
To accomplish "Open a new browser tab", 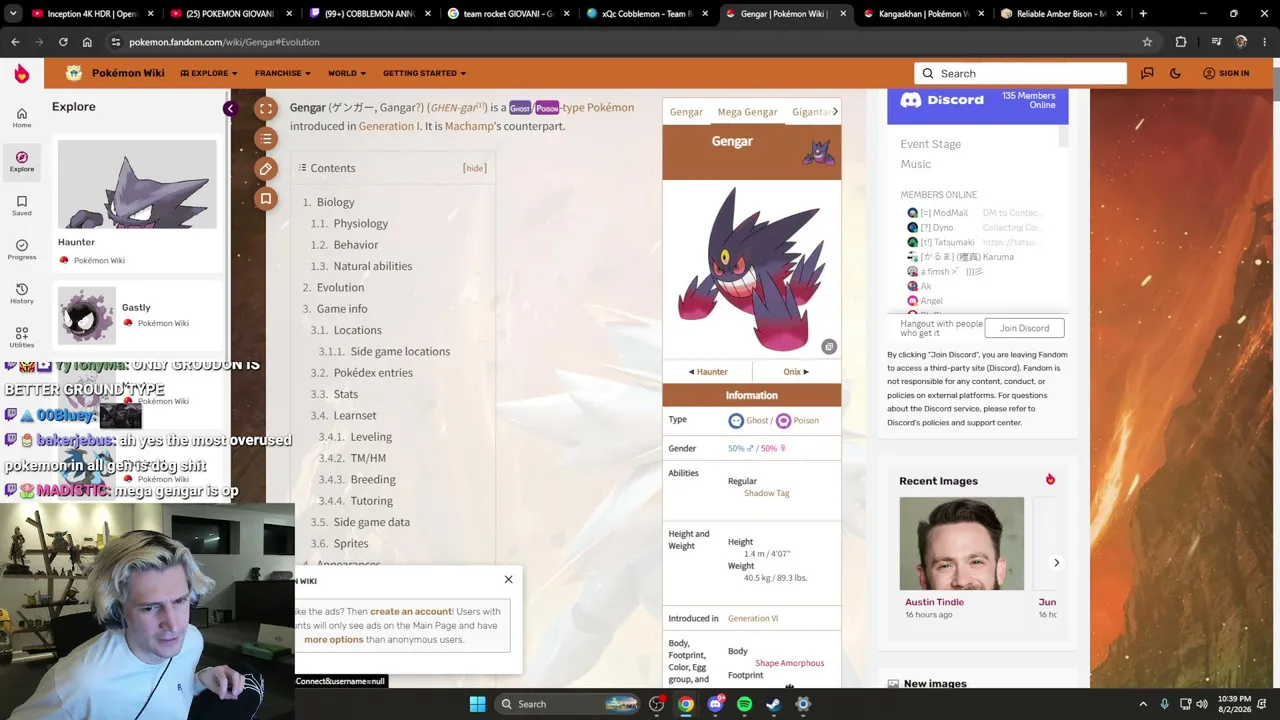I will pos(1143,14).
